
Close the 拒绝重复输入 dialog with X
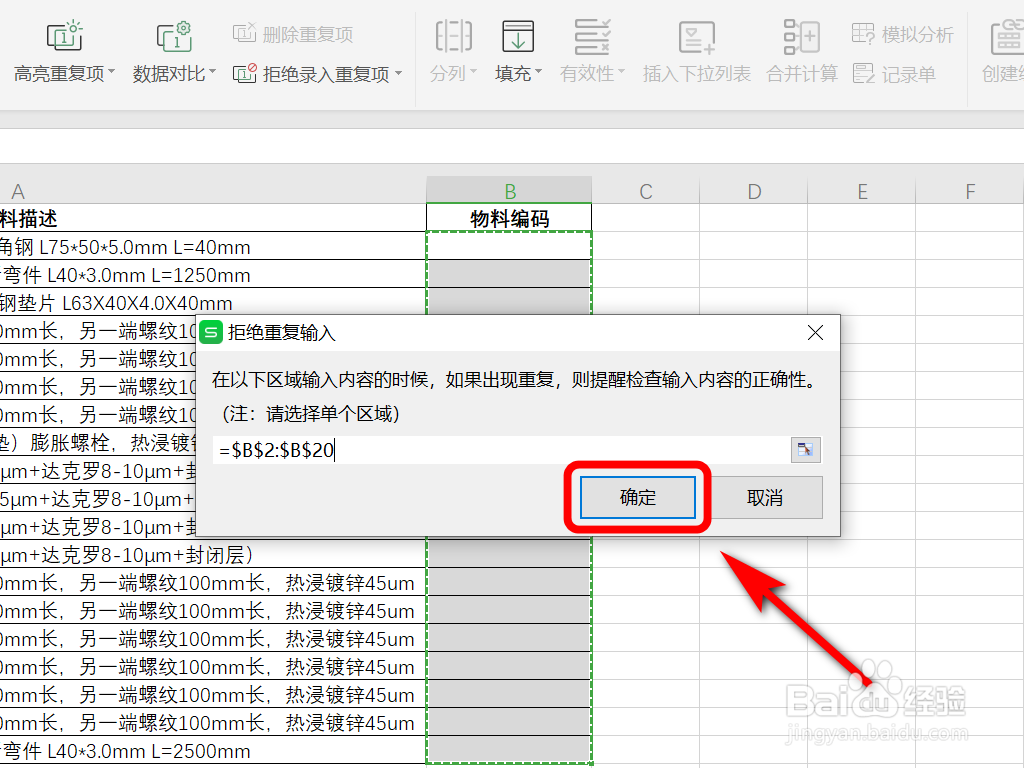(x=815, y=332)
